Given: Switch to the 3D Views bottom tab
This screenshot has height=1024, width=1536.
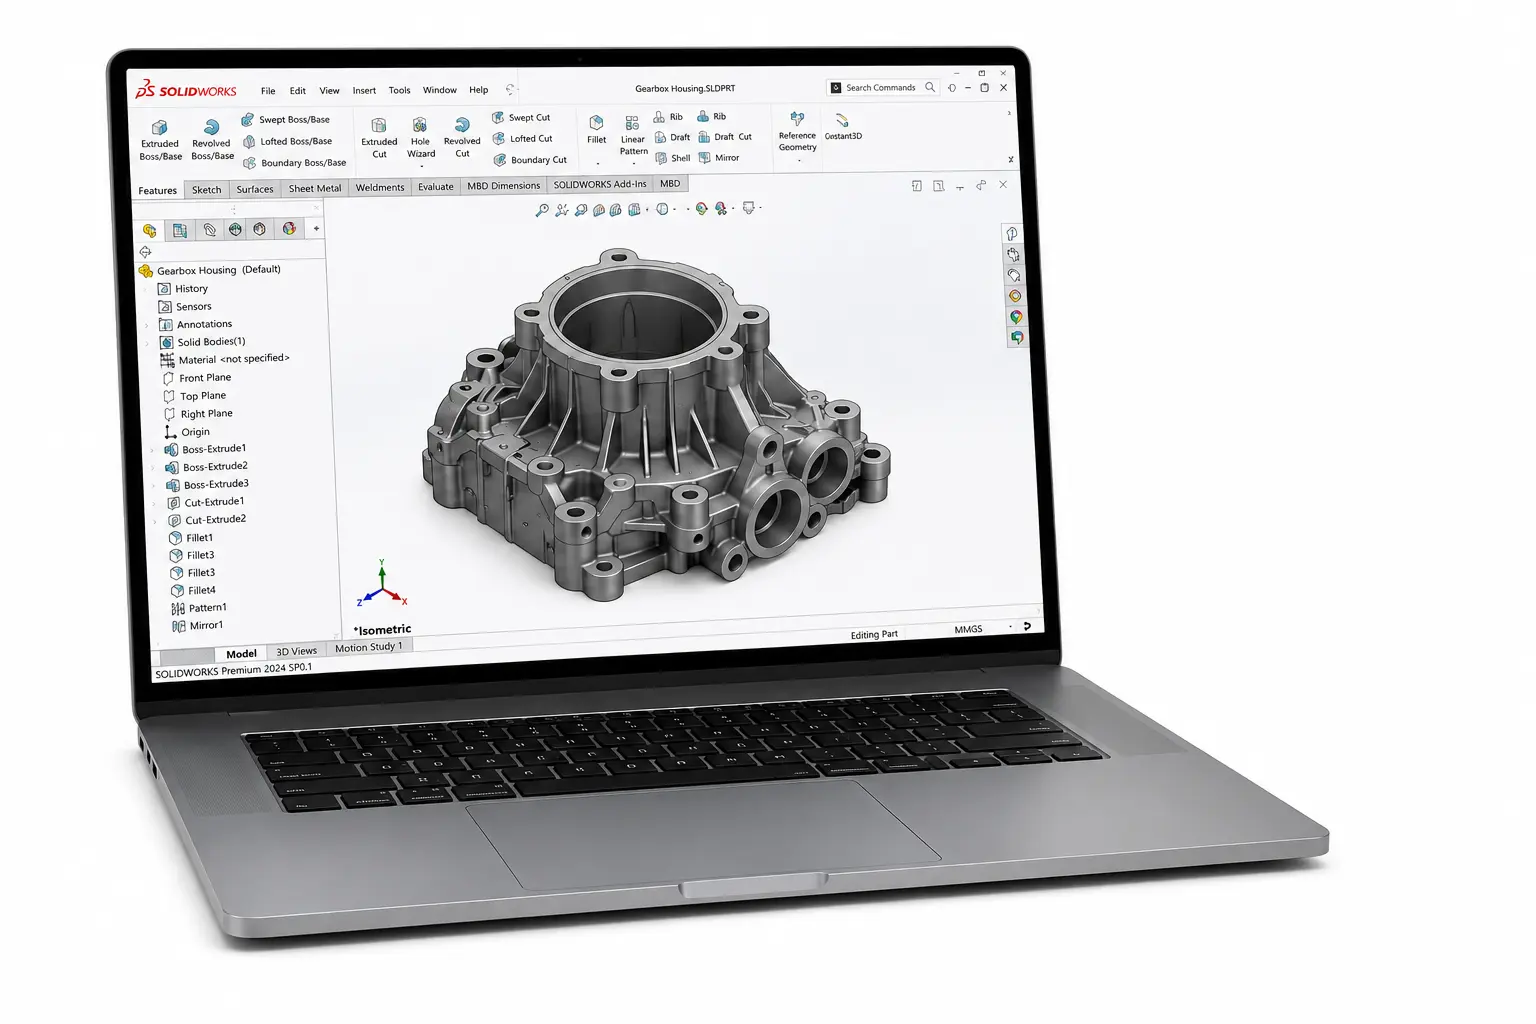Looking at the screenshot, I should coord(297,651).
